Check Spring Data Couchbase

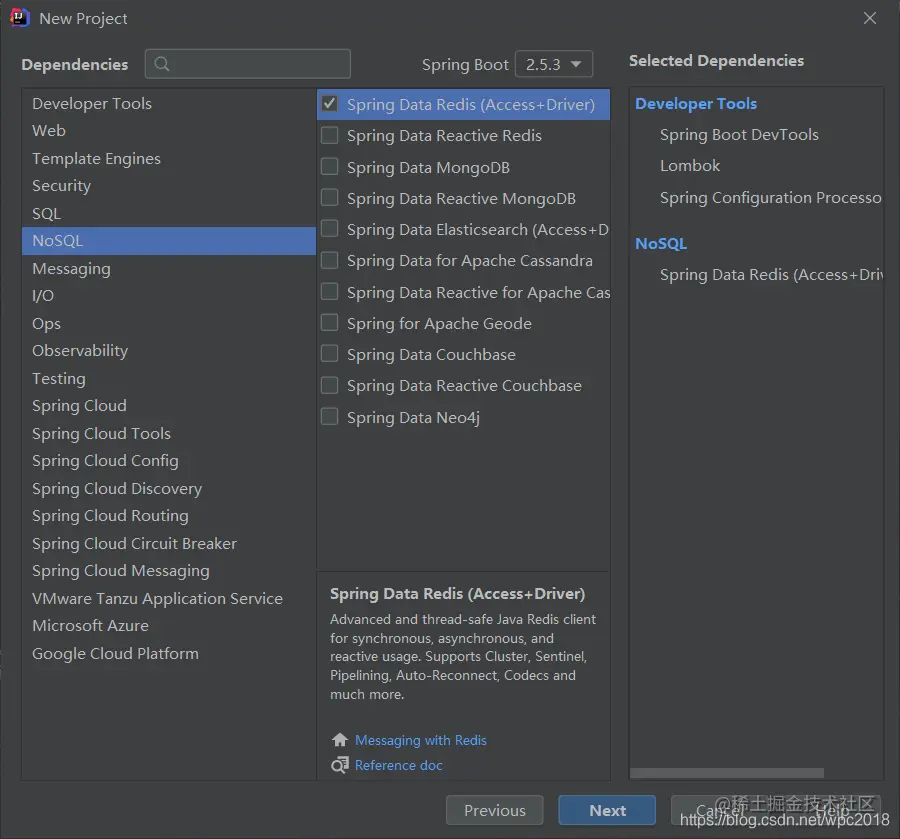pos(329,354)
